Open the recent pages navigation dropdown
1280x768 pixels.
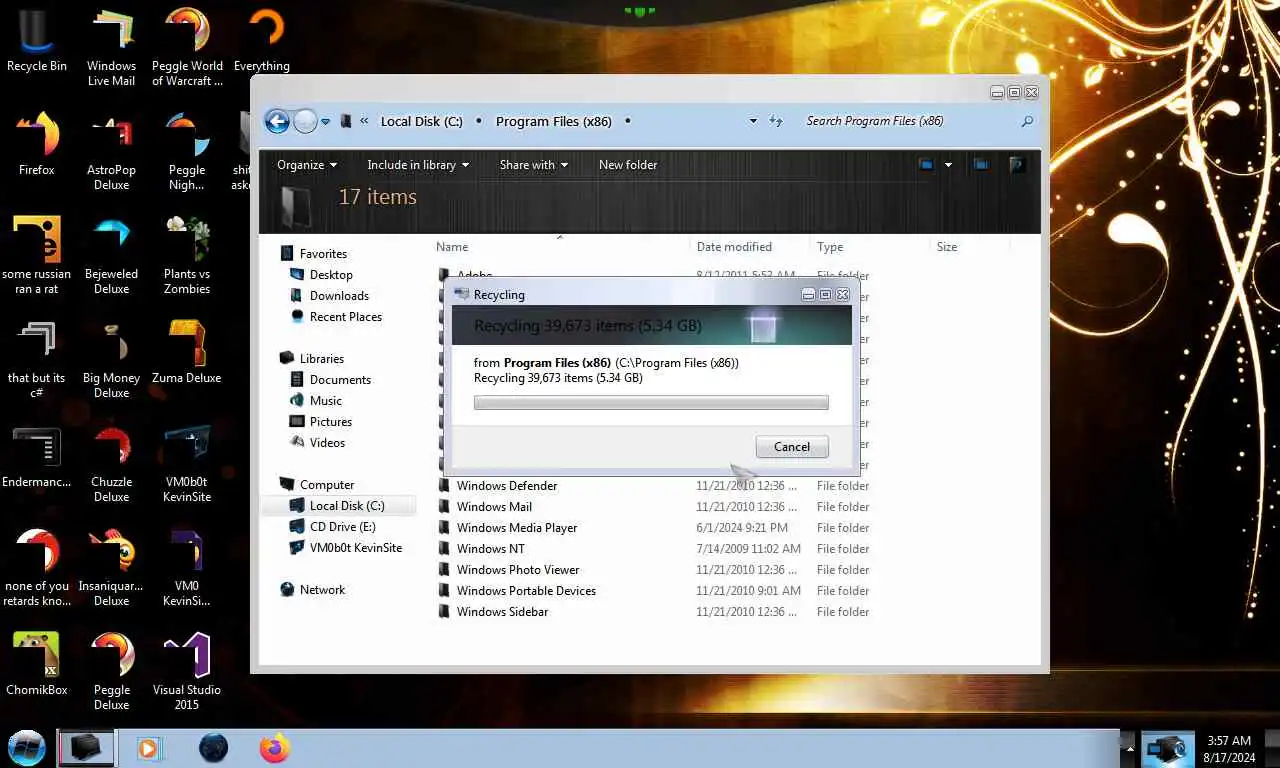(x=326, y=122)
